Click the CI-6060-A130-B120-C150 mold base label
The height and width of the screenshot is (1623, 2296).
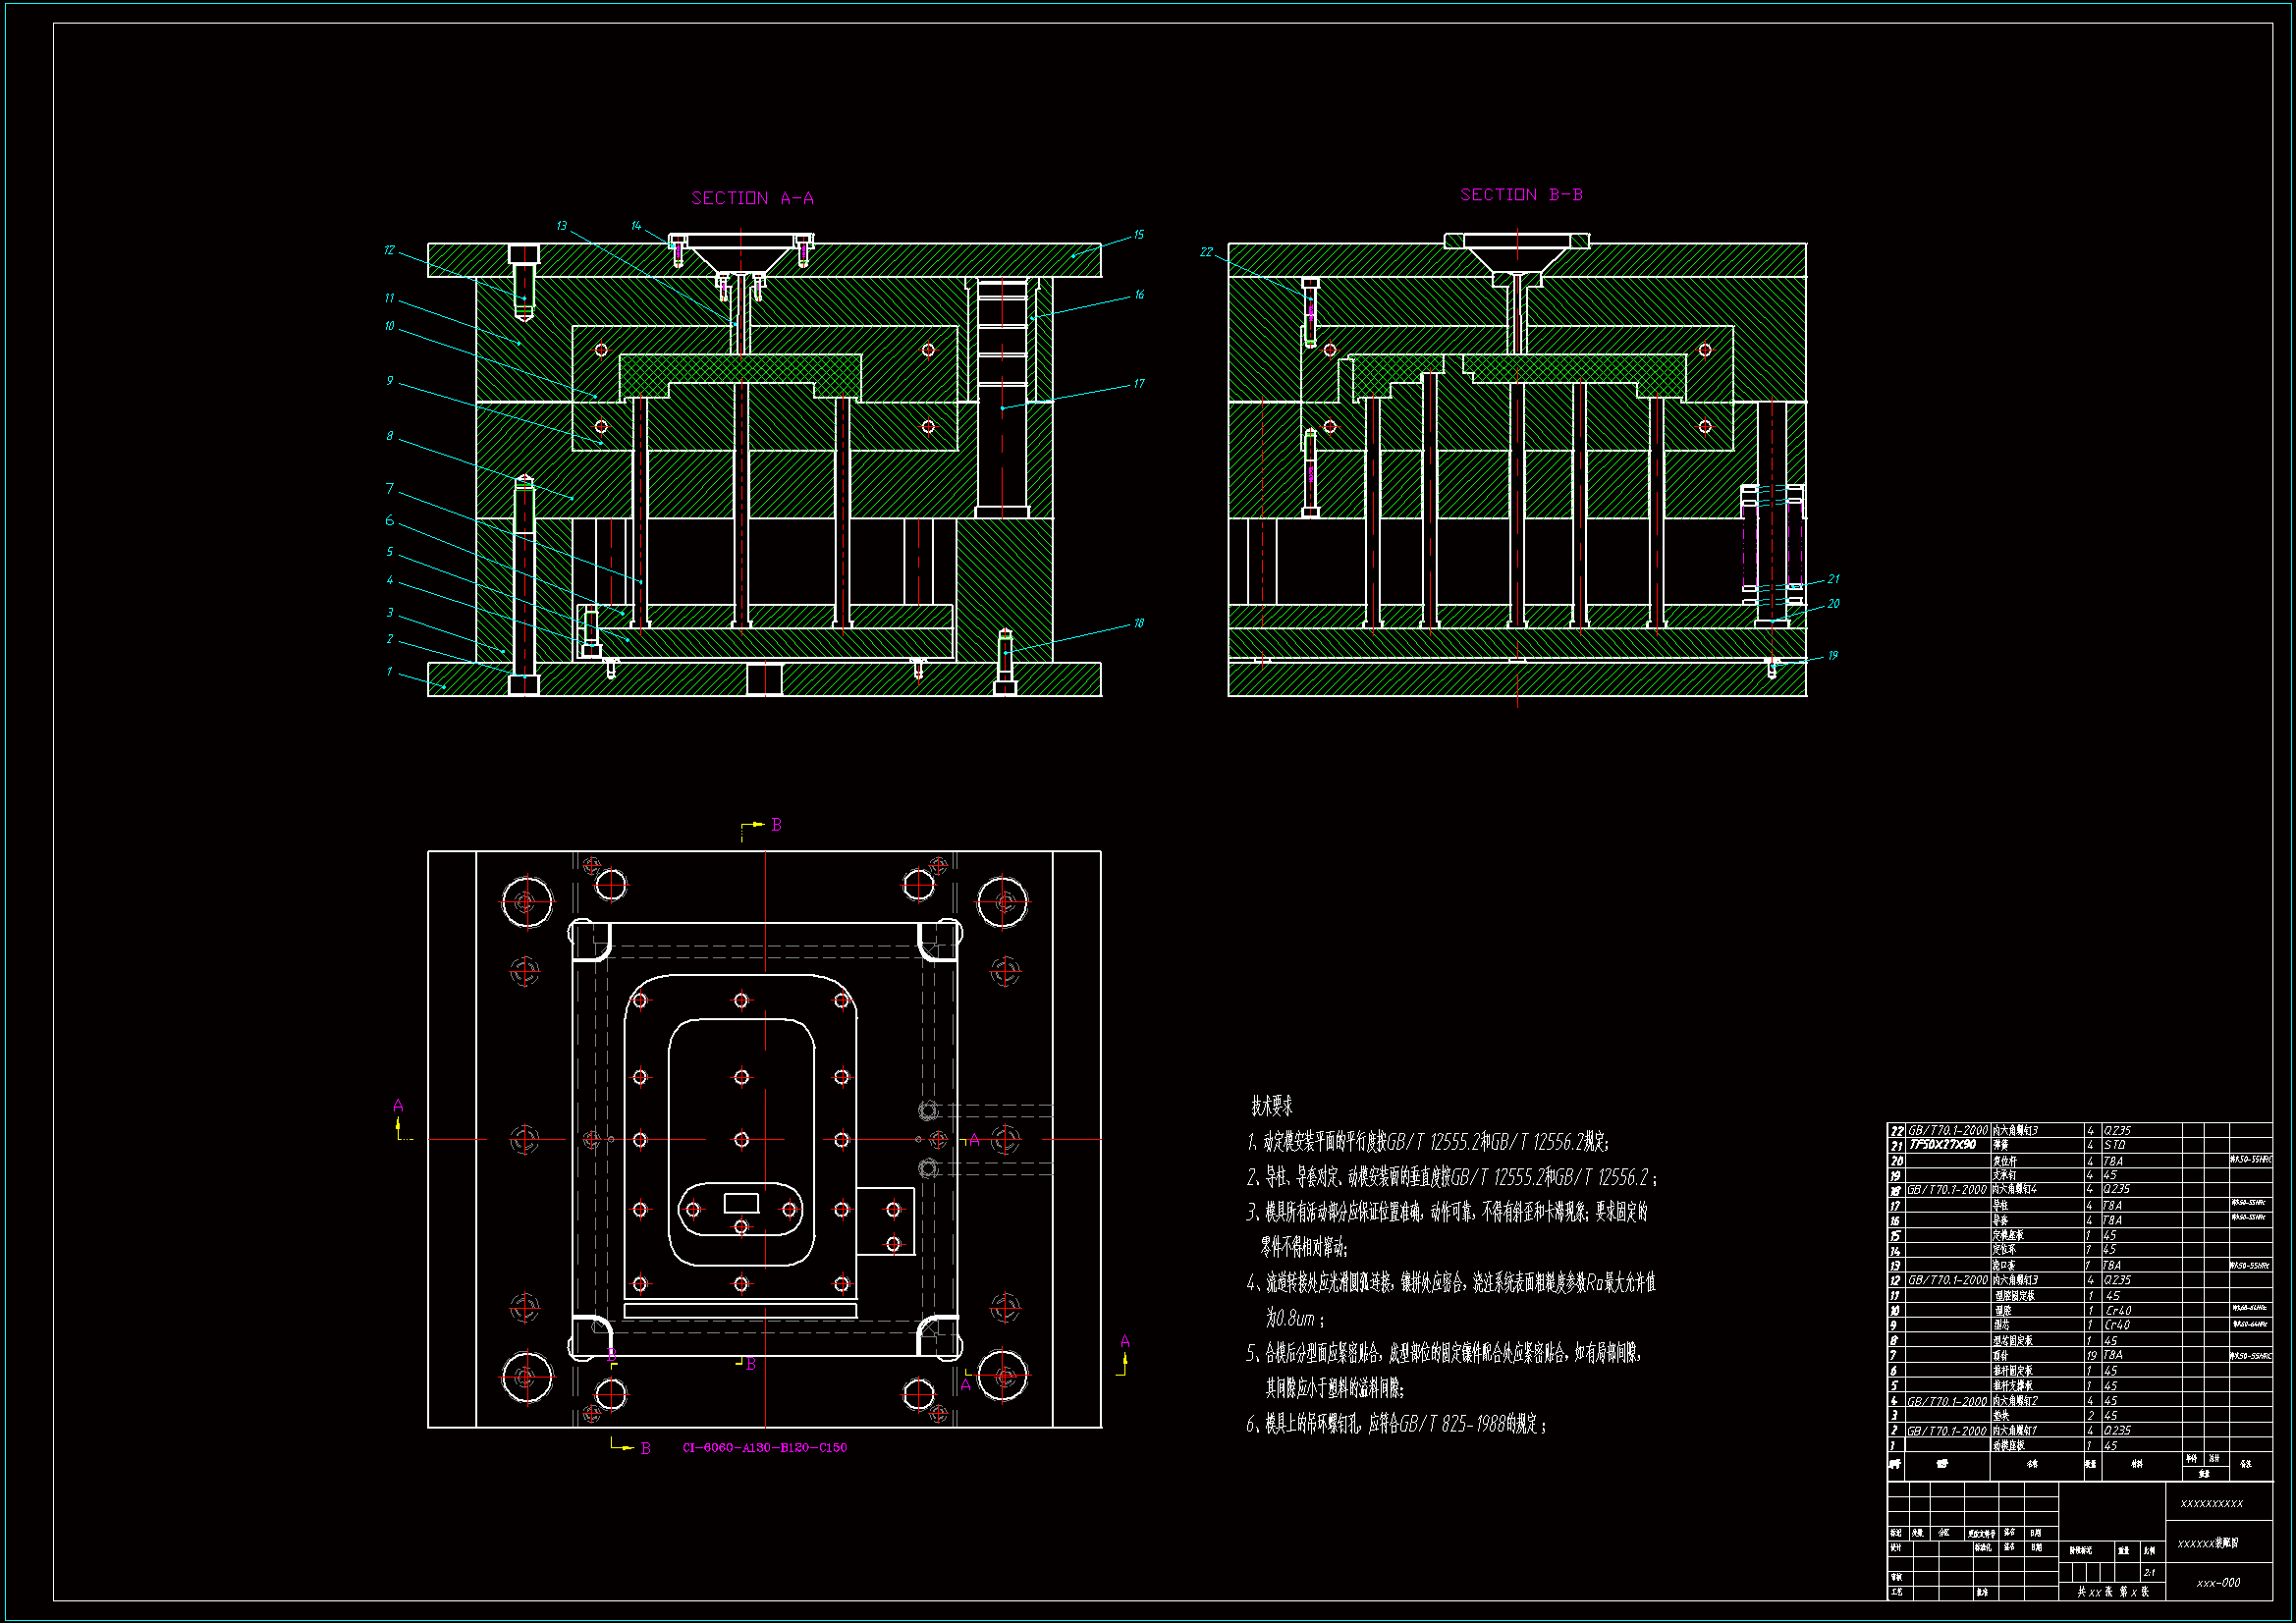pos(764,1447)
